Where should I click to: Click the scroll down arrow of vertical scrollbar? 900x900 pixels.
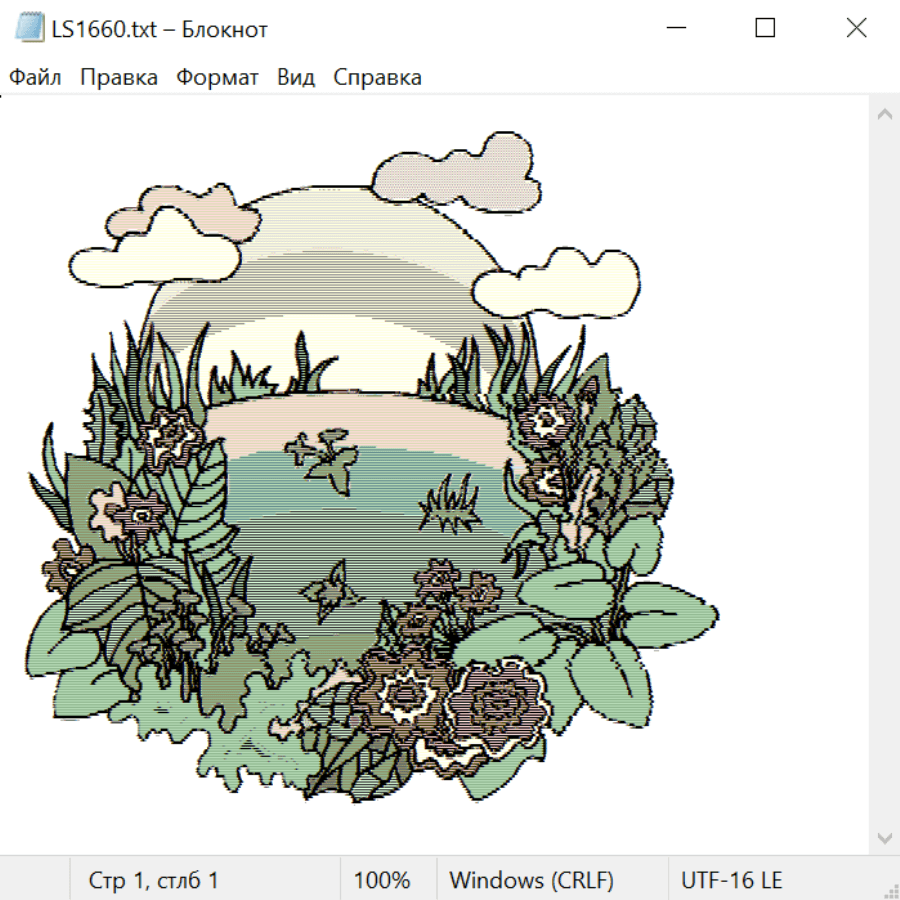point(884,837)
